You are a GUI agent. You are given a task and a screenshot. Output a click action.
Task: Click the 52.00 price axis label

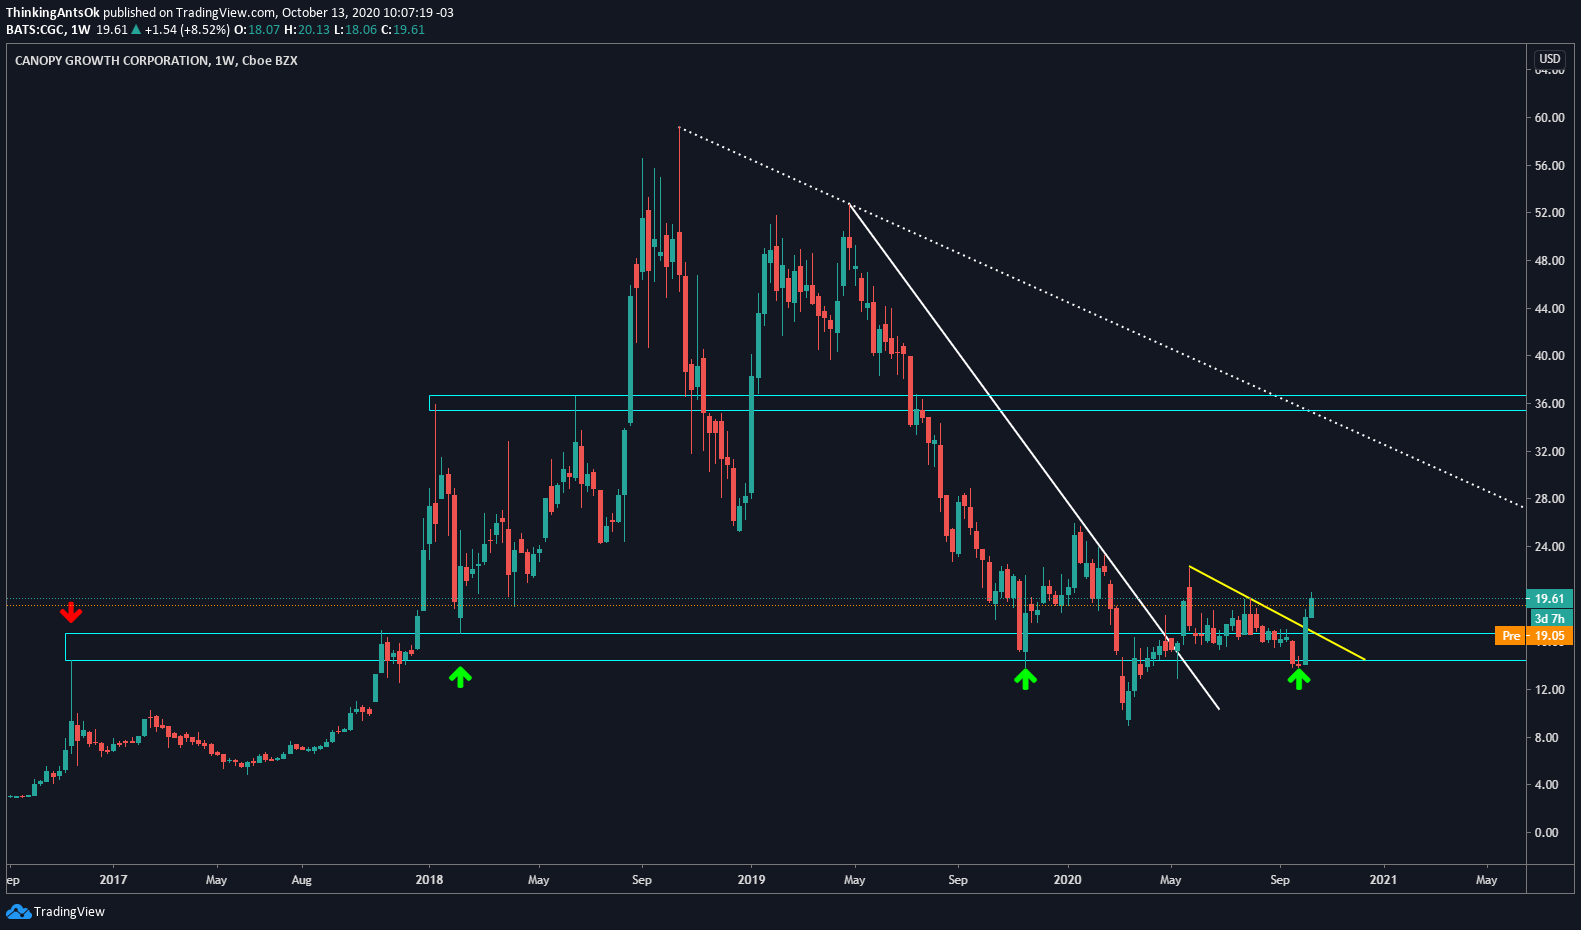click(x=1550, y=213)
